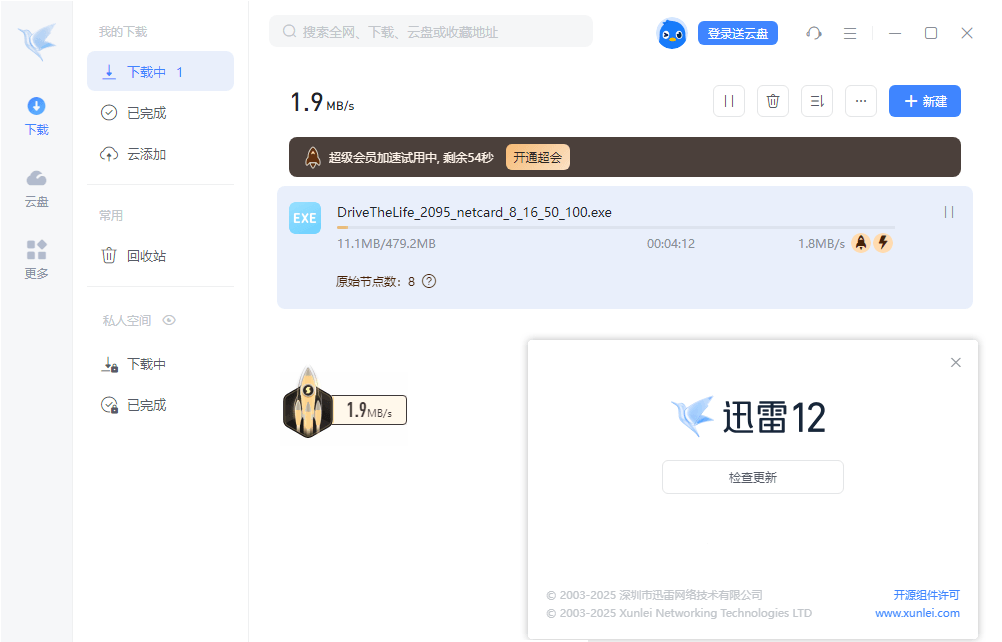Click the search input field

[430, 32]
